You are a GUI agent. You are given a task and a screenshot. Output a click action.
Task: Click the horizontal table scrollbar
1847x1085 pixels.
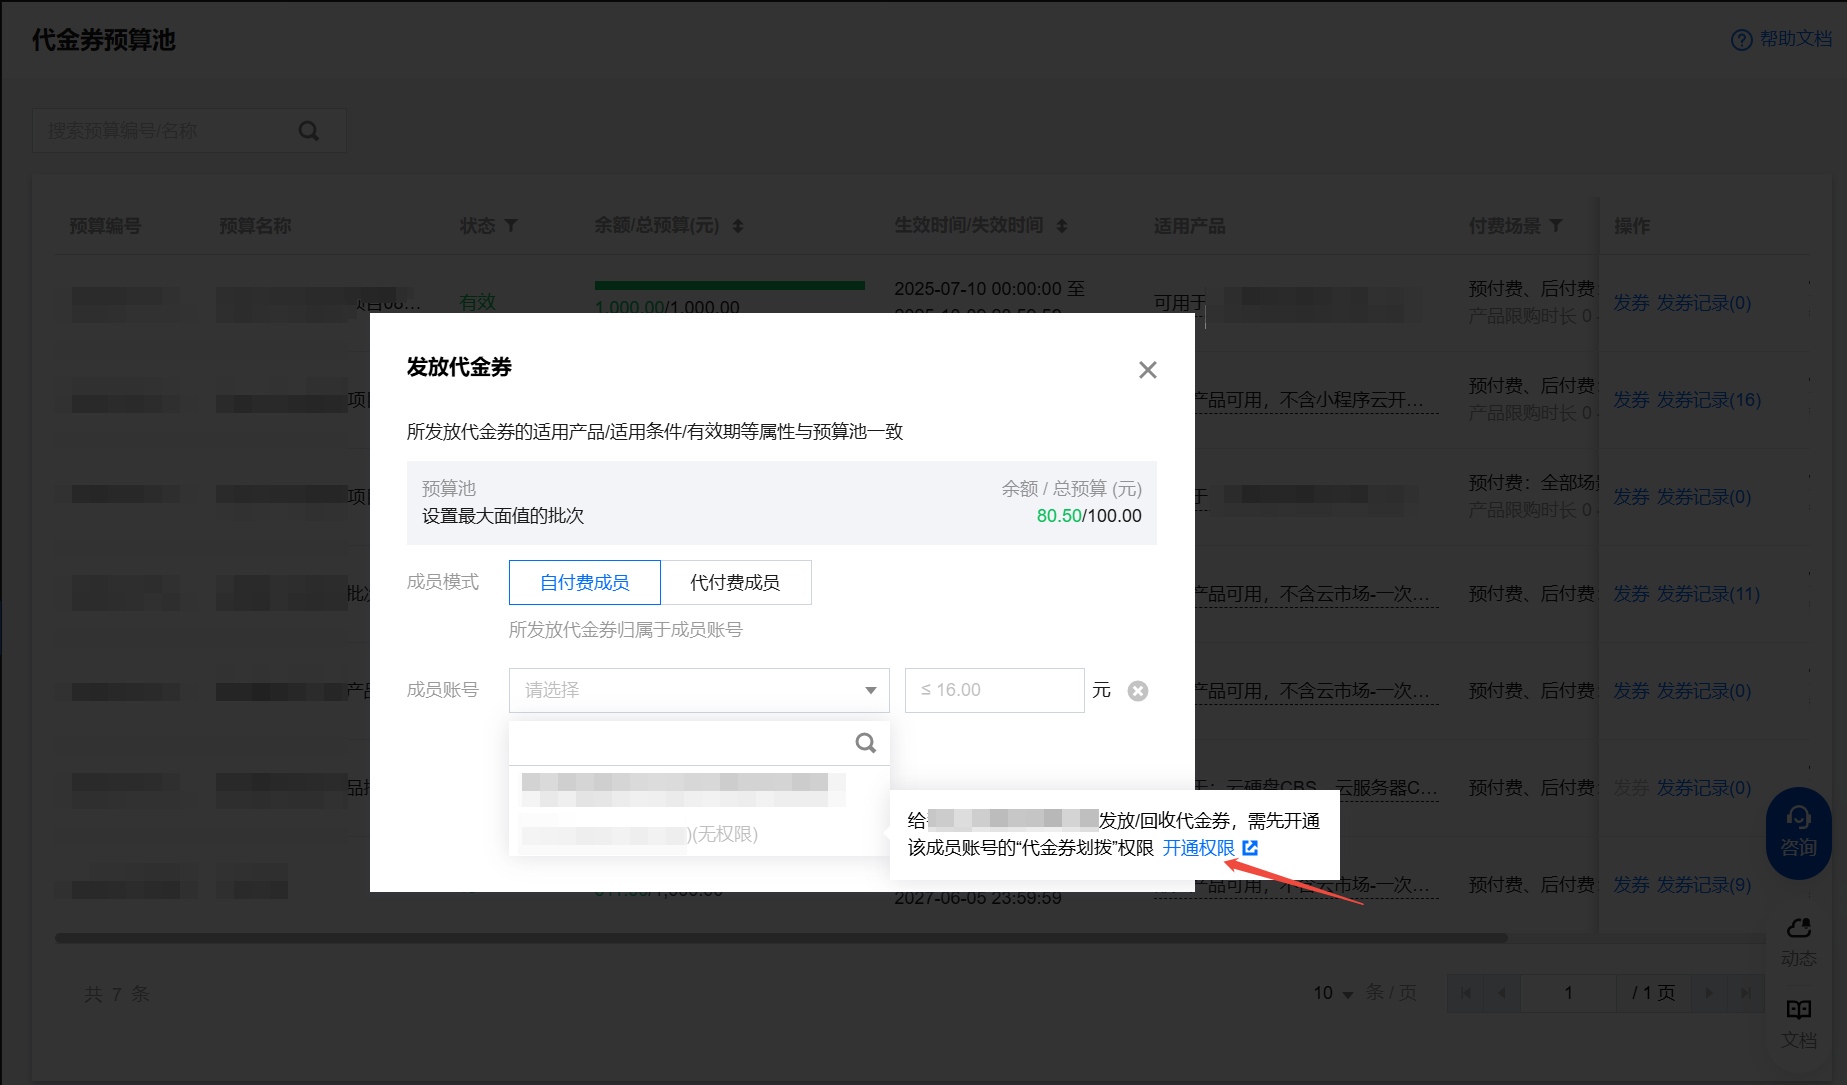pyautogui.click(x=780, y=938)
